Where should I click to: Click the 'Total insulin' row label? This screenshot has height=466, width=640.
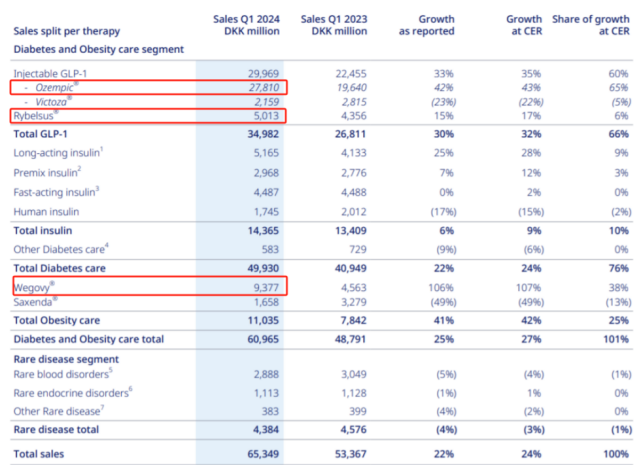(x=42, y=231)
